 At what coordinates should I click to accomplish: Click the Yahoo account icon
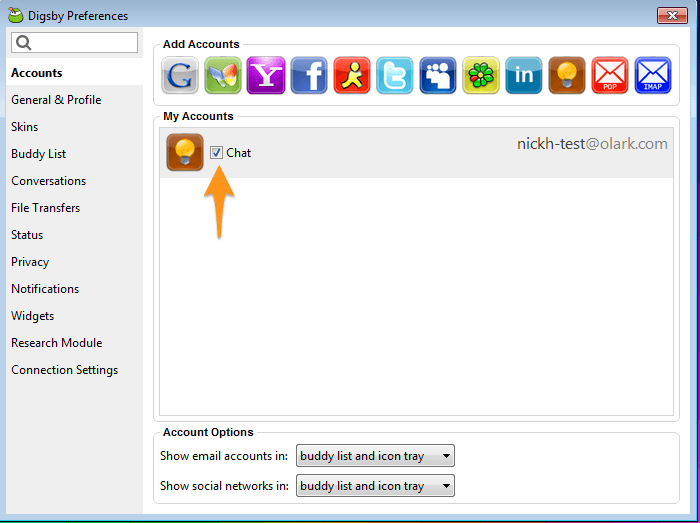tap(266, 75)
